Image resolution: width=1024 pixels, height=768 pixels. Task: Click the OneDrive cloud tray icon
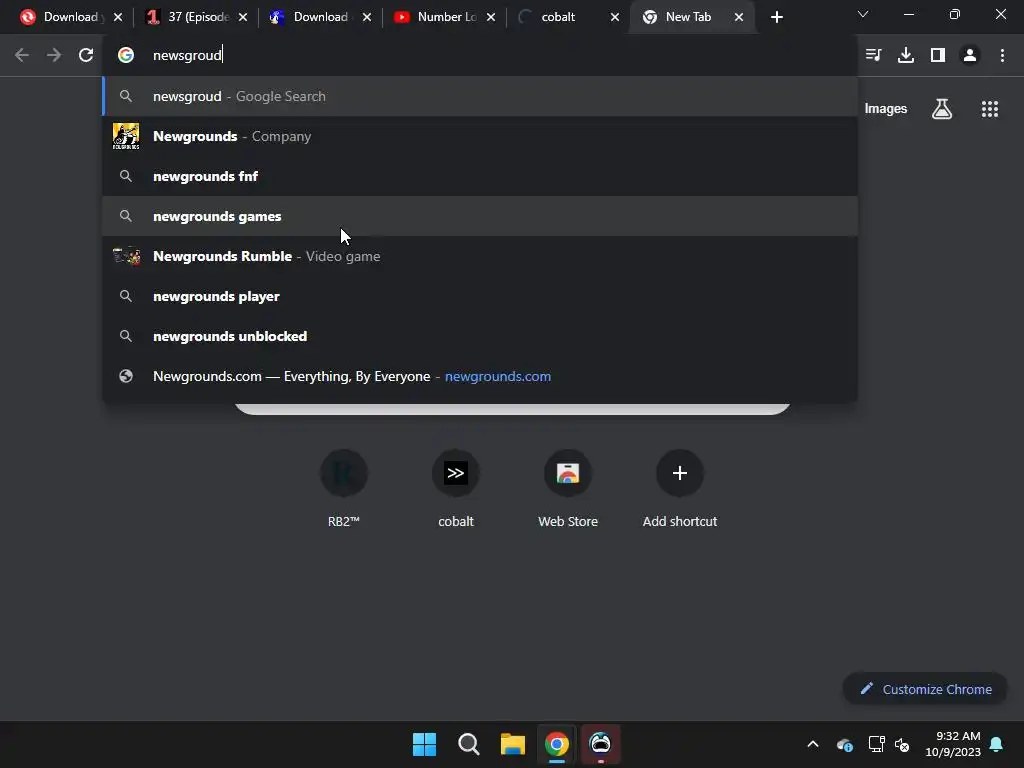click(844, 744)
